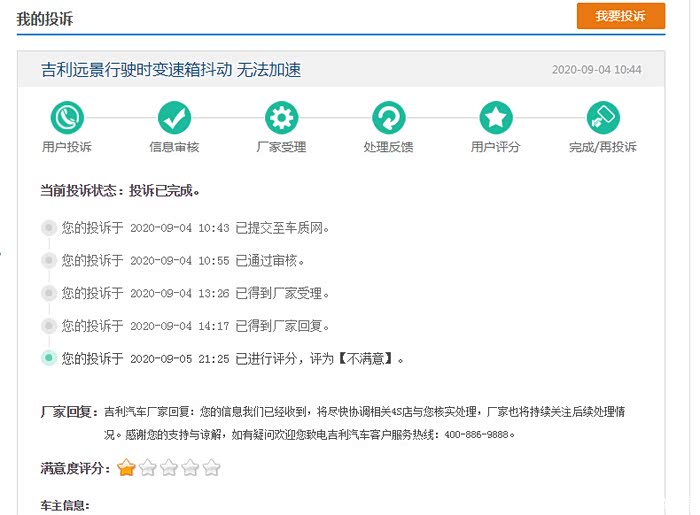Click the 处理反馈 refresh icon
The height and width of the screenshot is (515, 700).
tap(388, 118)
